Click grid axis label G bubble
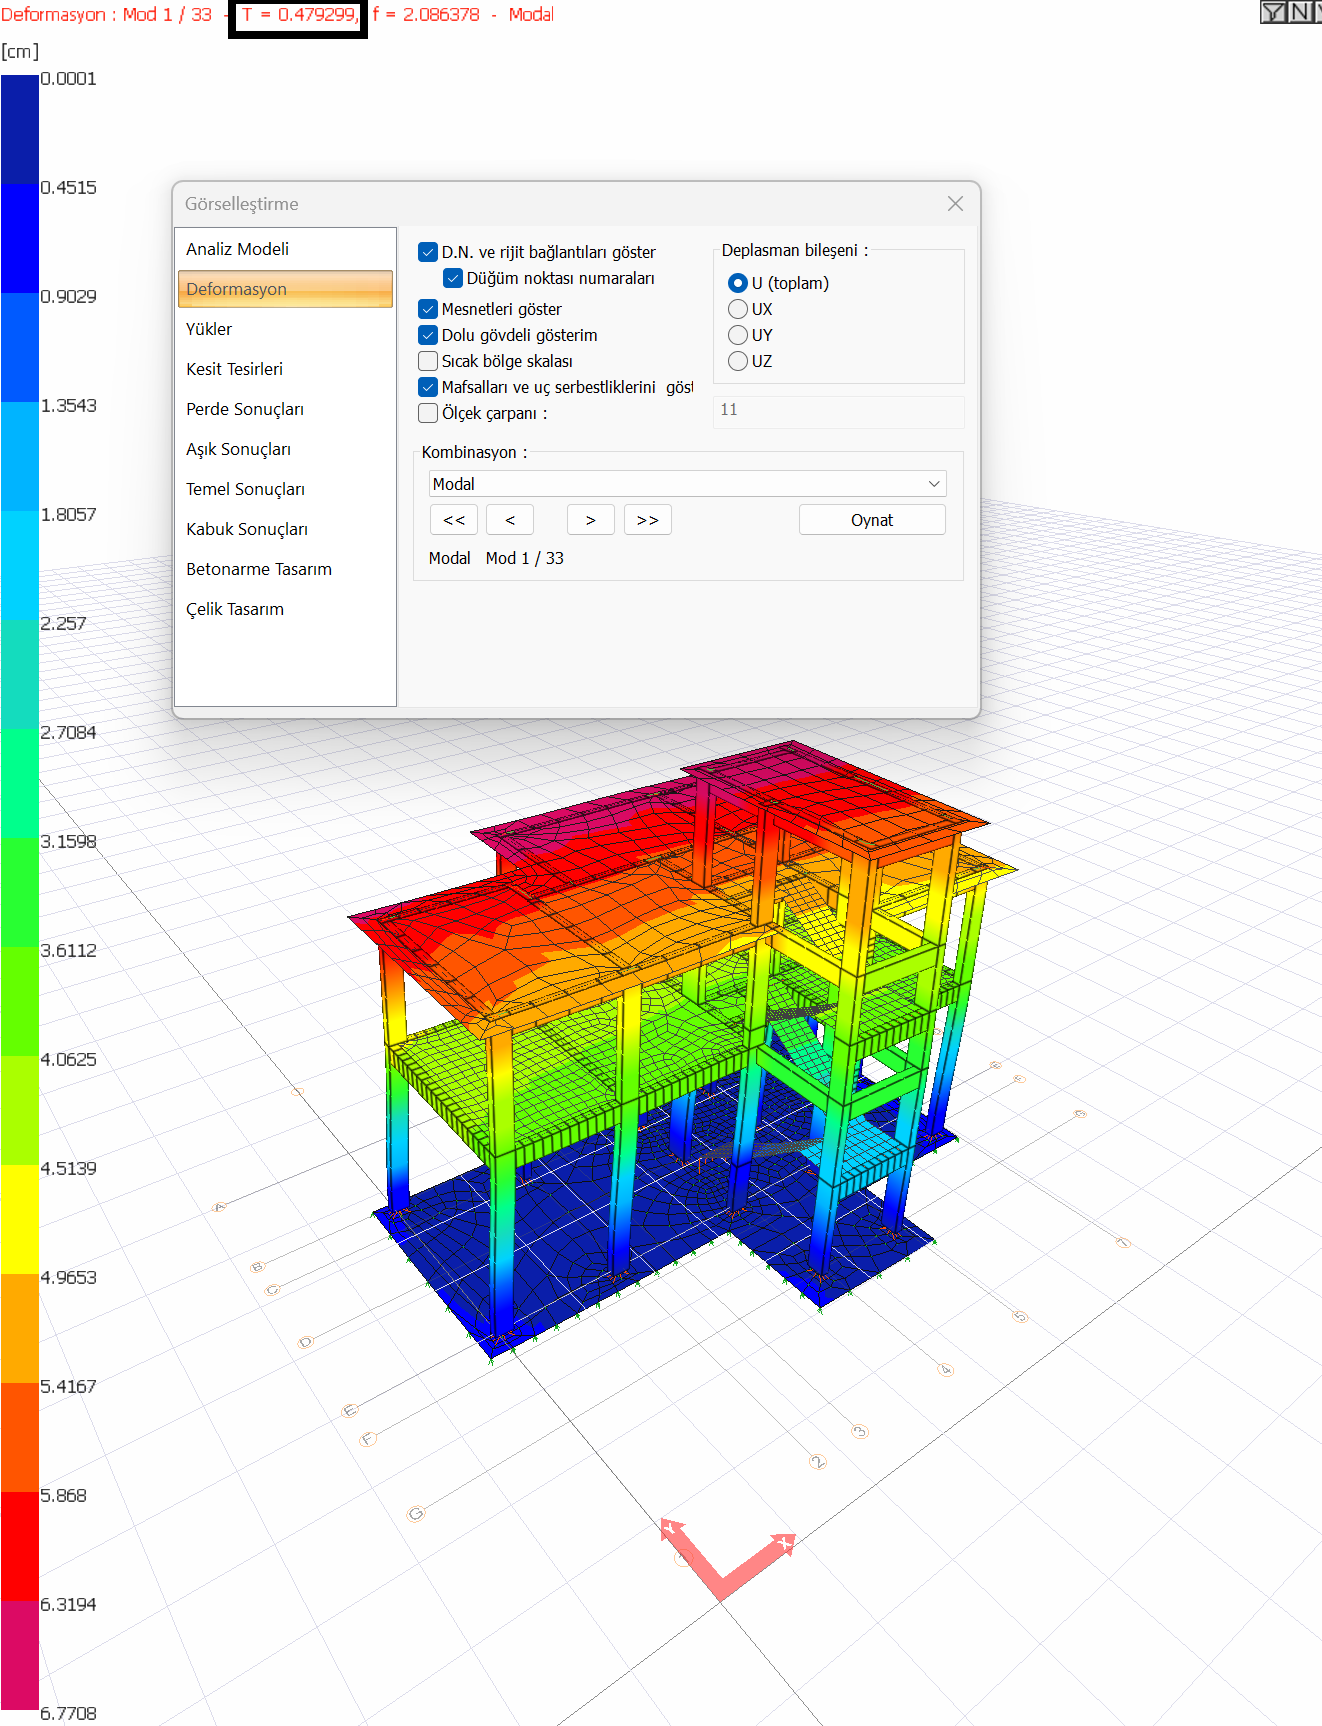Viewport: 1322px width, 1726px height. coord(416,1514)
